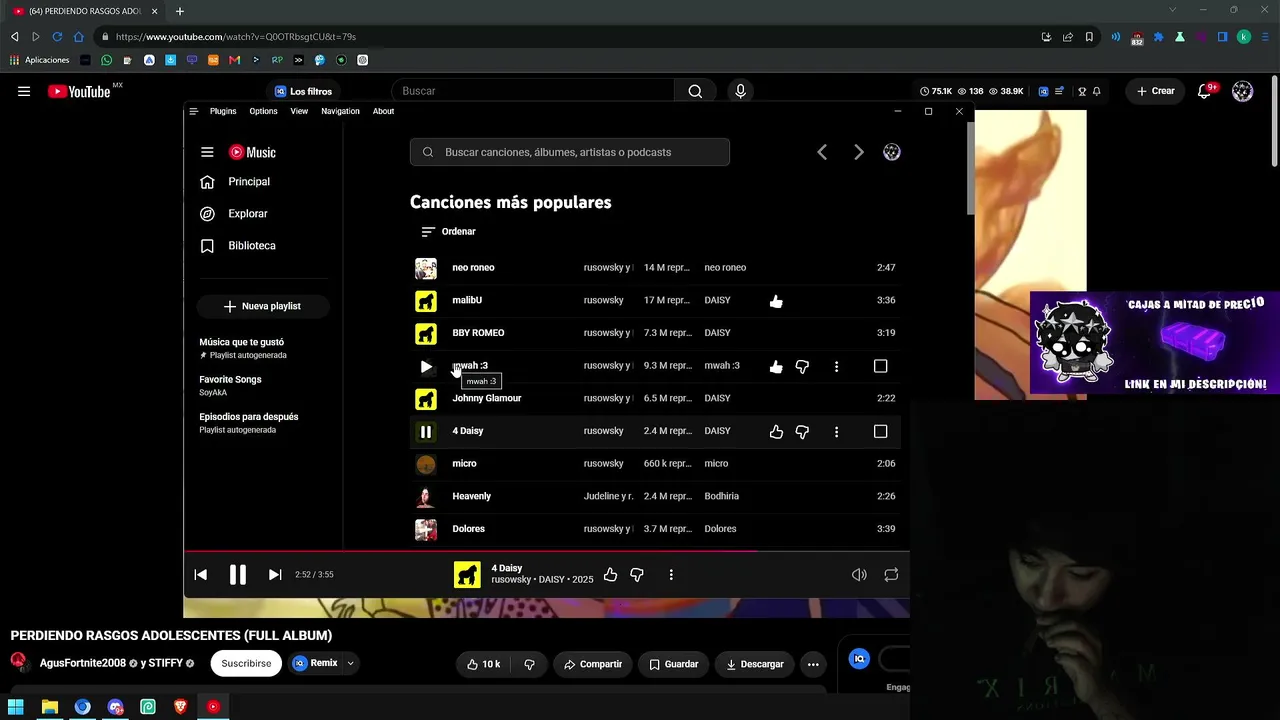Screen dimensions: 1280x720
Task: Subscribe with the Suscribirse button
Action: (246, 663)
